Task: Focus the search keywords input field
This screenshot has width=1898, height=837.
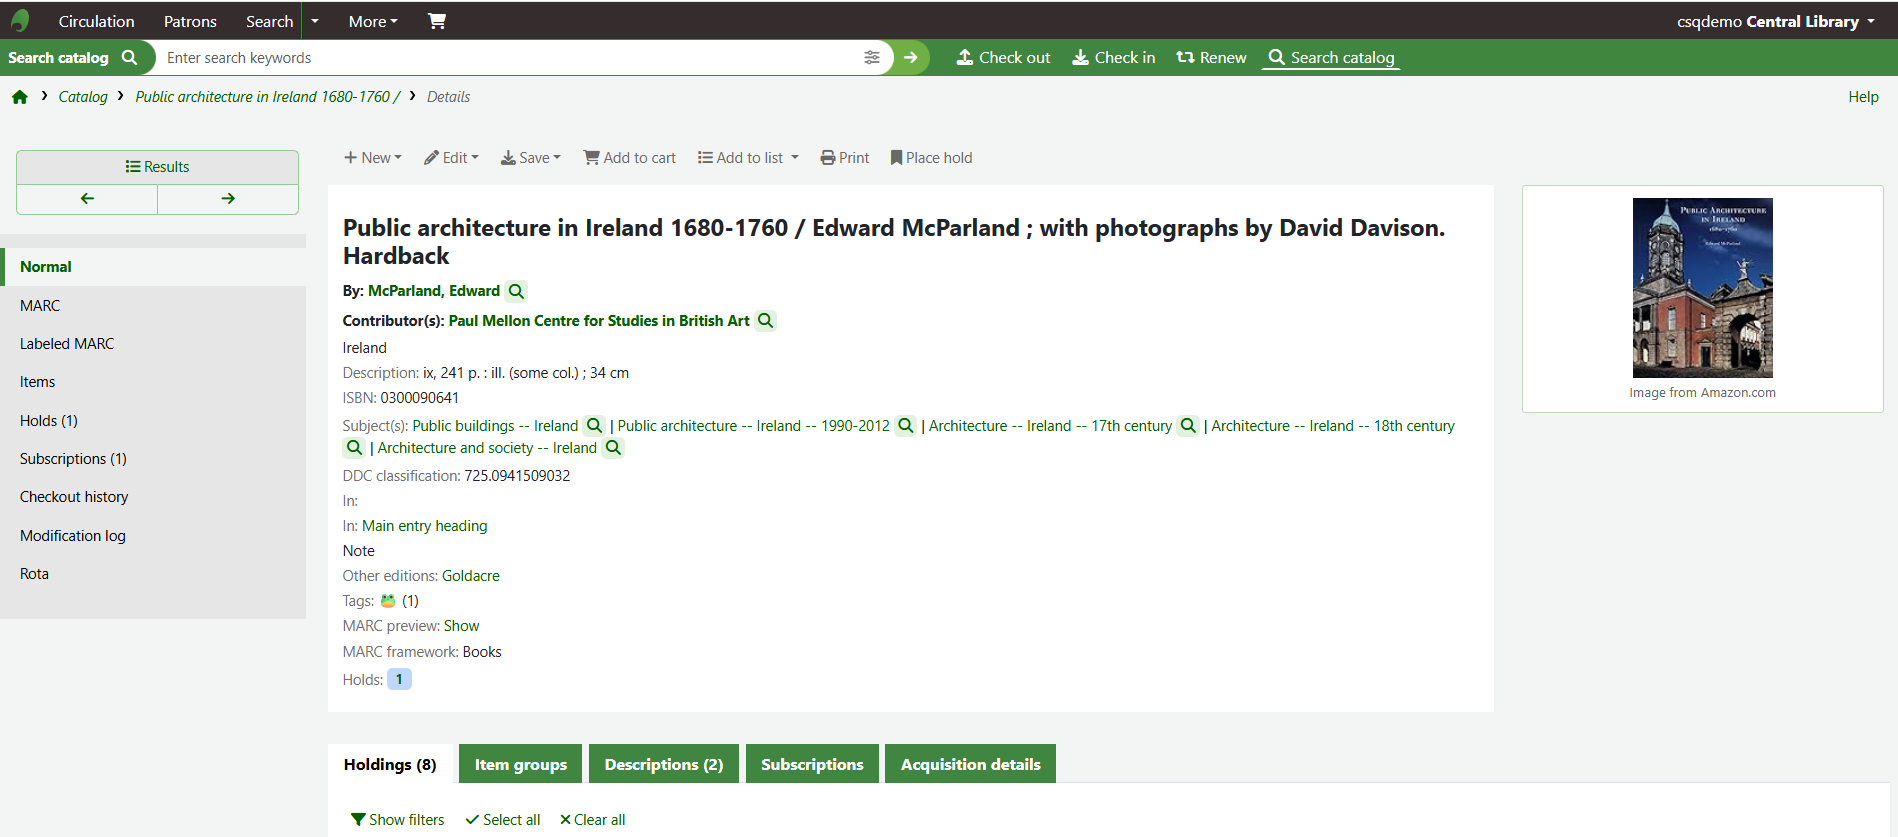Action: pyautogui.click(x=510, y=58)
